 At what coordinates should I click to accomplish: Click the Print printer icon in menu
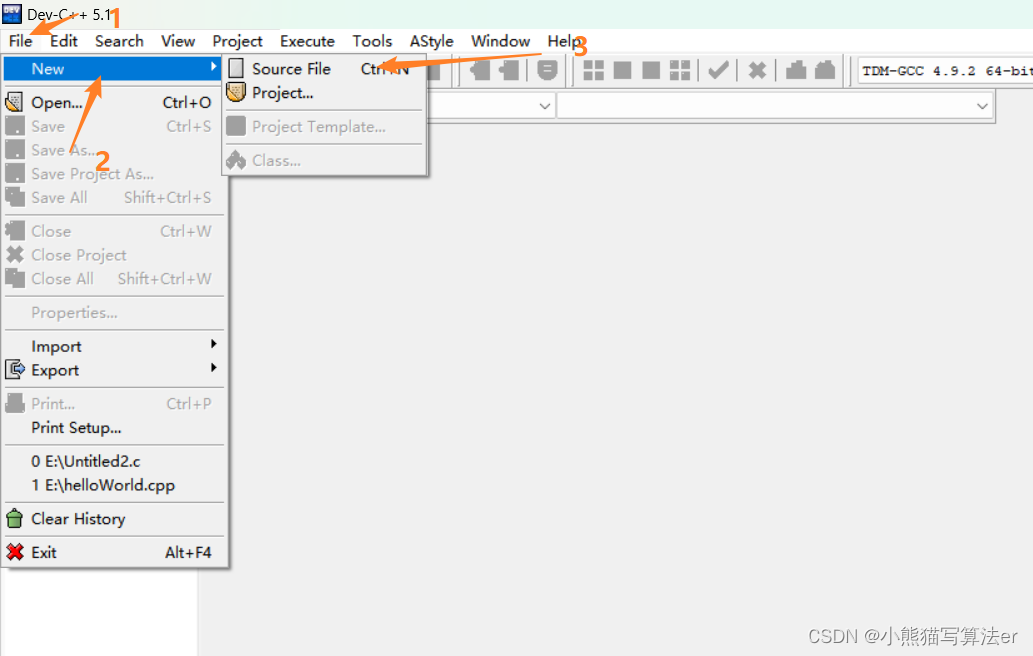[14, 403]
